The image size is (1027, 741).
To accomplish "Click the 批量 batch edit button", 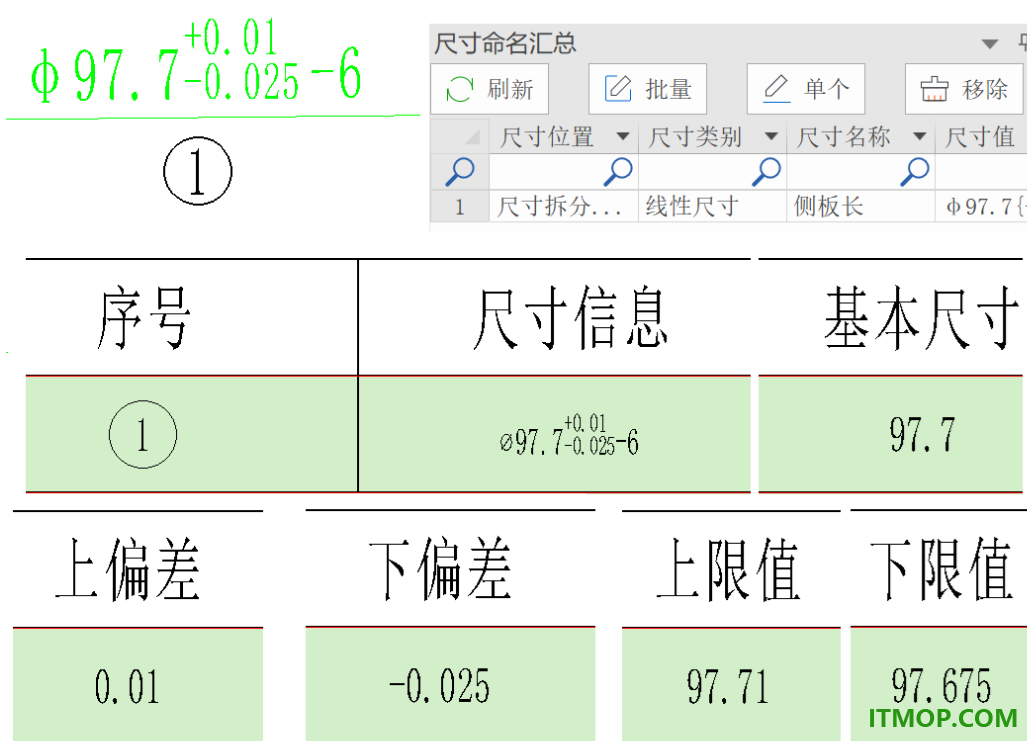I will (x=647, y=89).
